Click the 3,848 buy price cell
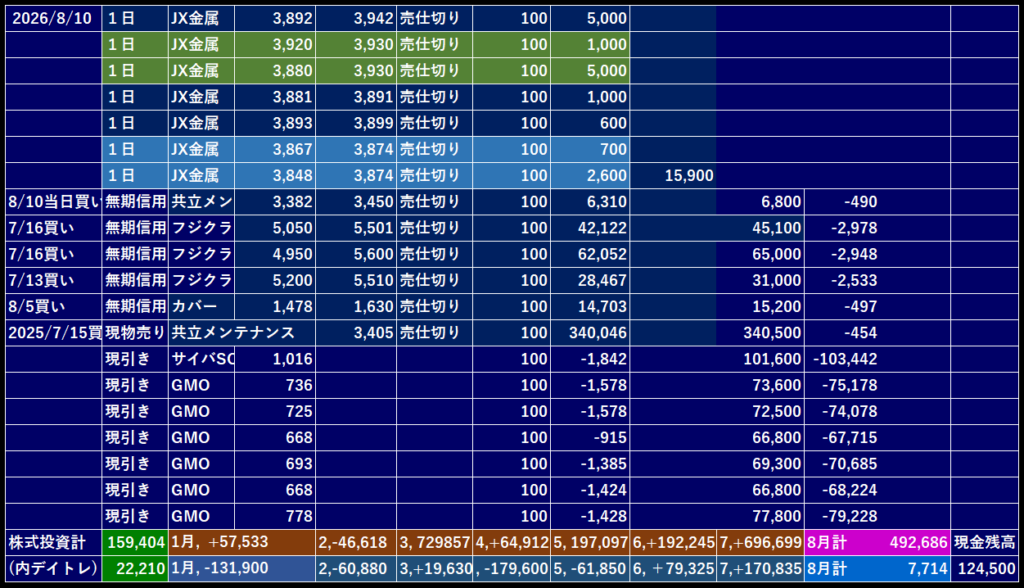The image size is (1024, 588). pos(275,176)
